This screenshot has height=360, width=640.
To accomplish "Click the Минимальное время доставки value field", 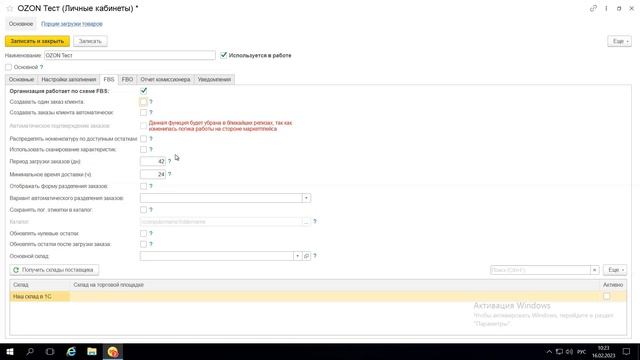I will (153, 174).
